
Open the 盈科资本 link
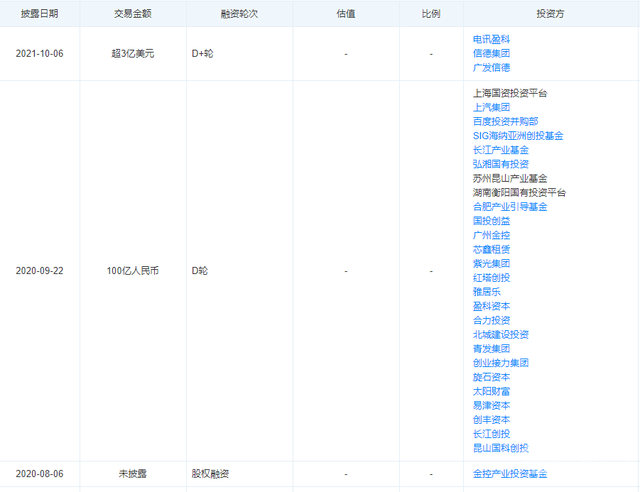[x=491, y=306]
